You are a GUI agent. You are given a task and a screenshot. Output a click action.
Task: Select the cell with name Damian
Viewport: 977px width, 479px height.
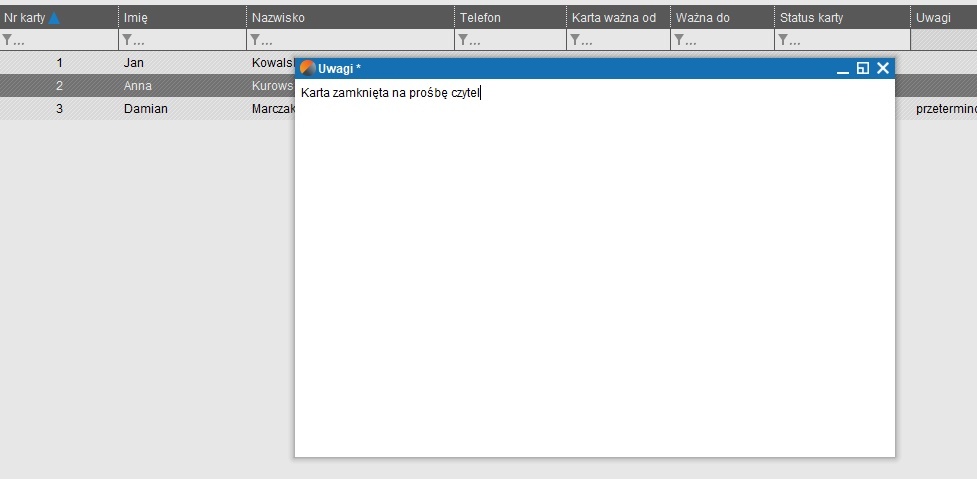(183, 109)
